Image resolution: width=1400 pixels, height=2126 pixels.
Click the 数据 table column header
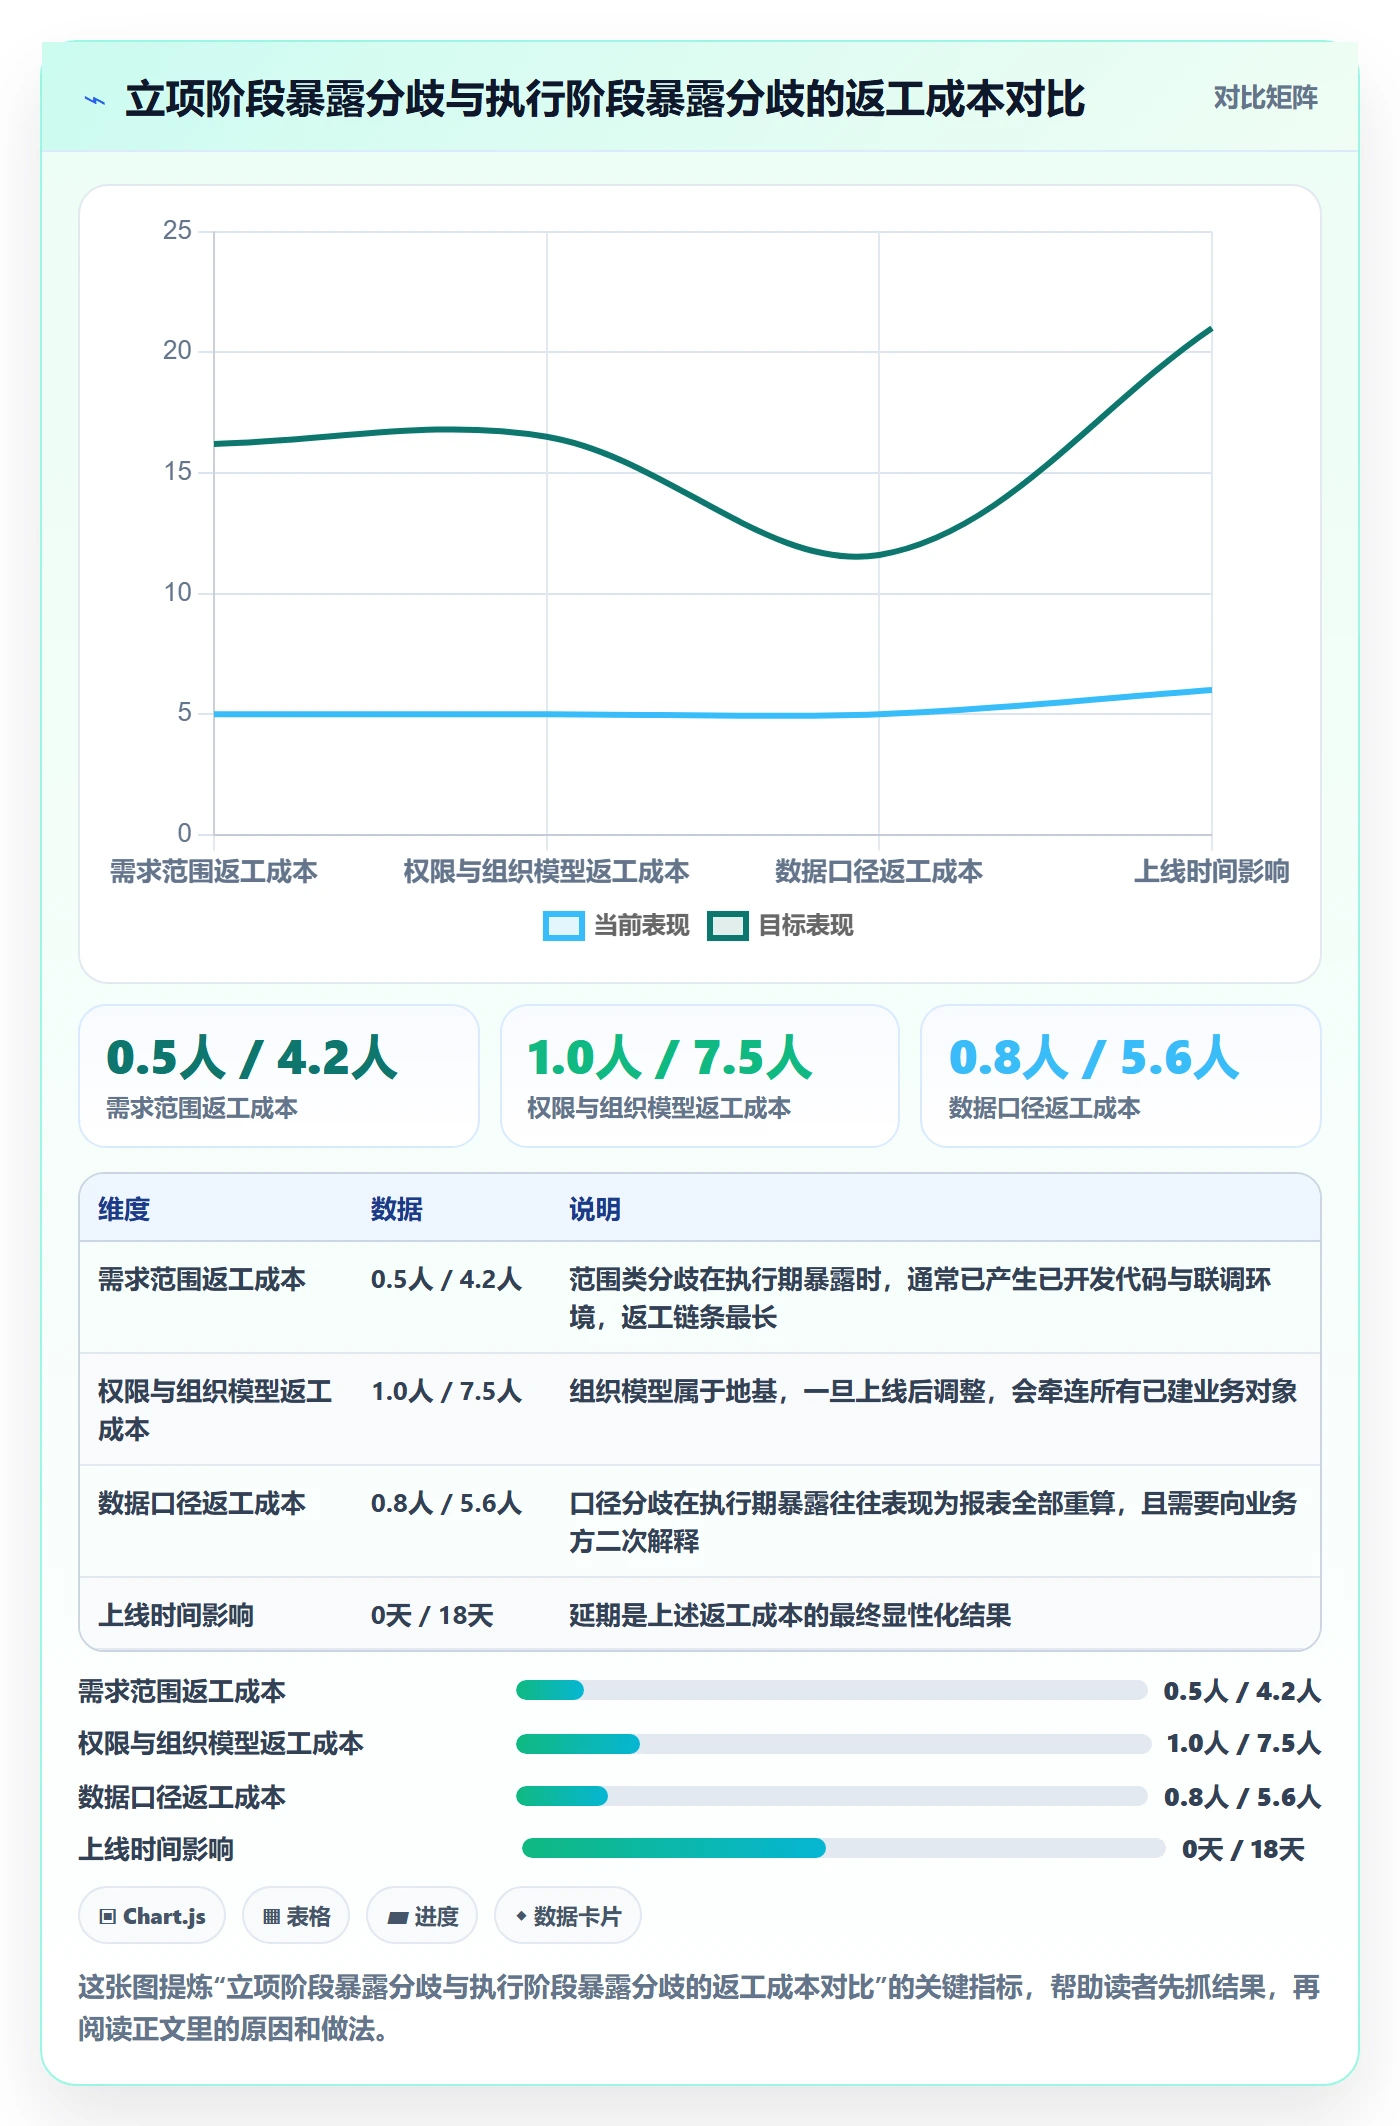point(397,1209)
